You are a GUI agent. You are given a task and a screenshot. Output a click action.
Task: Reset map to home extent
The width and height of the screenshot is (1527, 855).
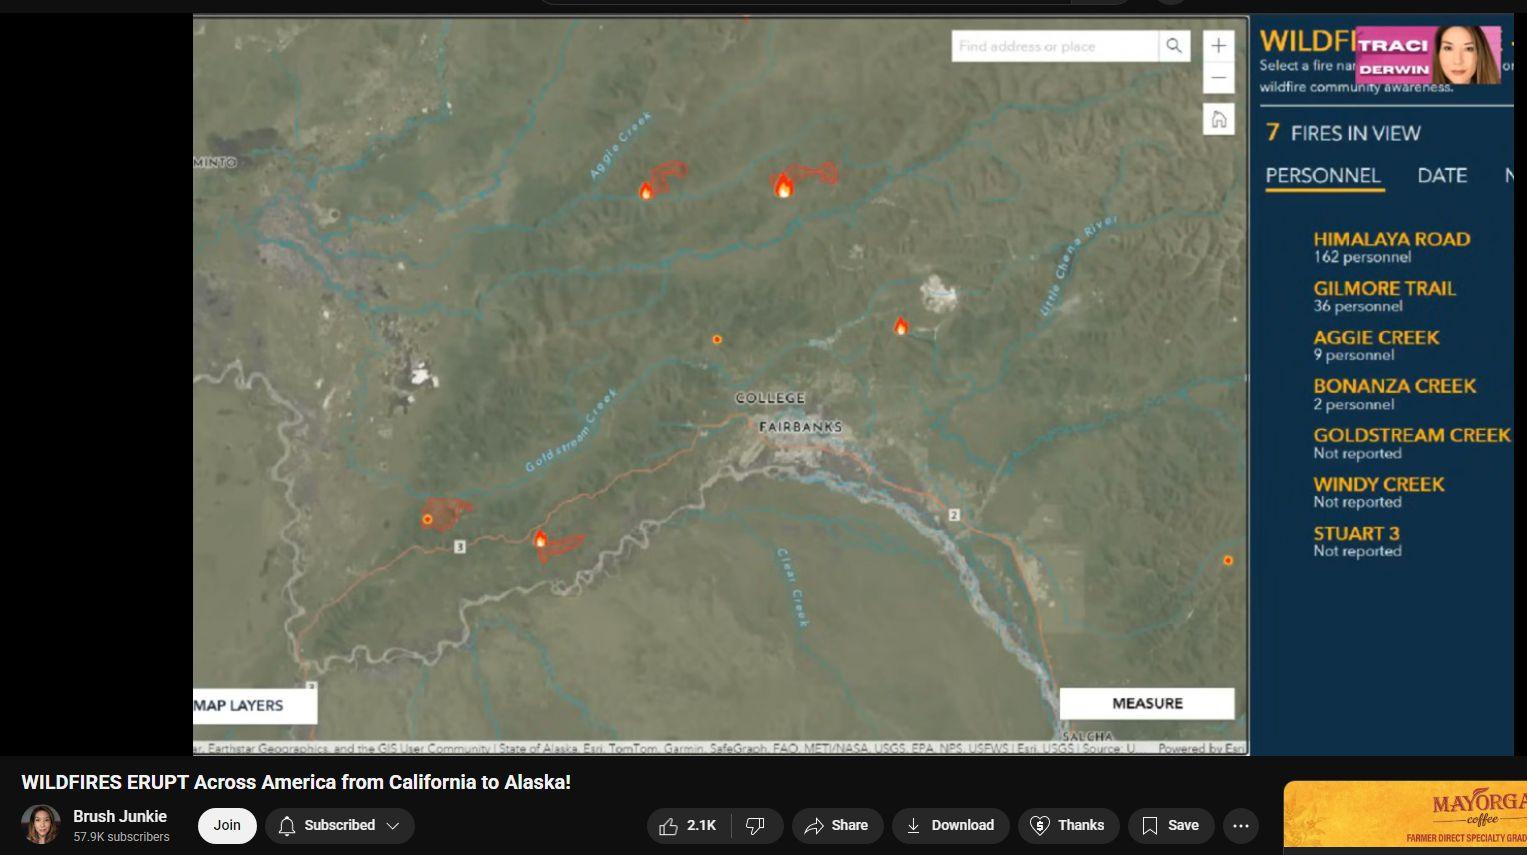coord(1218,120)
